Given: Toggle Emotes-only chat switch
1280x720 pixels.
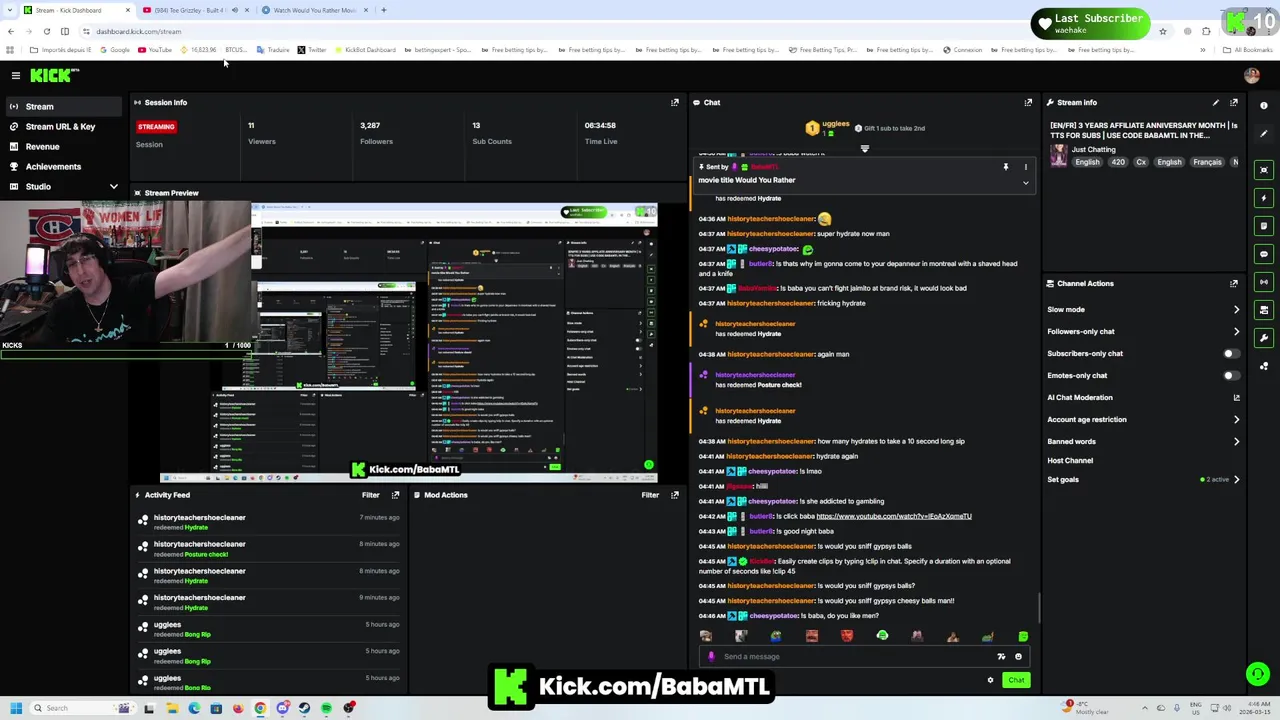Looking at the screenshot, I should click(1231, 375).
